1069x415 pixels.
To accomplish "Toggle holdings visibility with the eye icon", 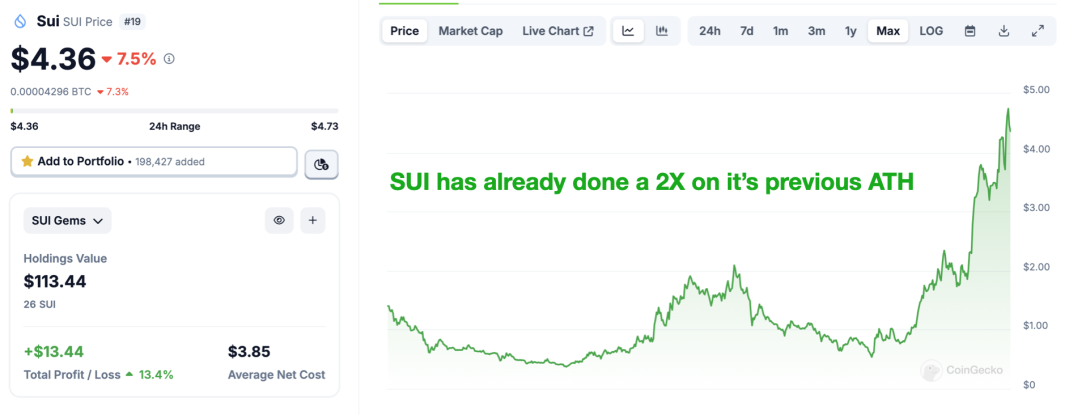I will point(278,220).
